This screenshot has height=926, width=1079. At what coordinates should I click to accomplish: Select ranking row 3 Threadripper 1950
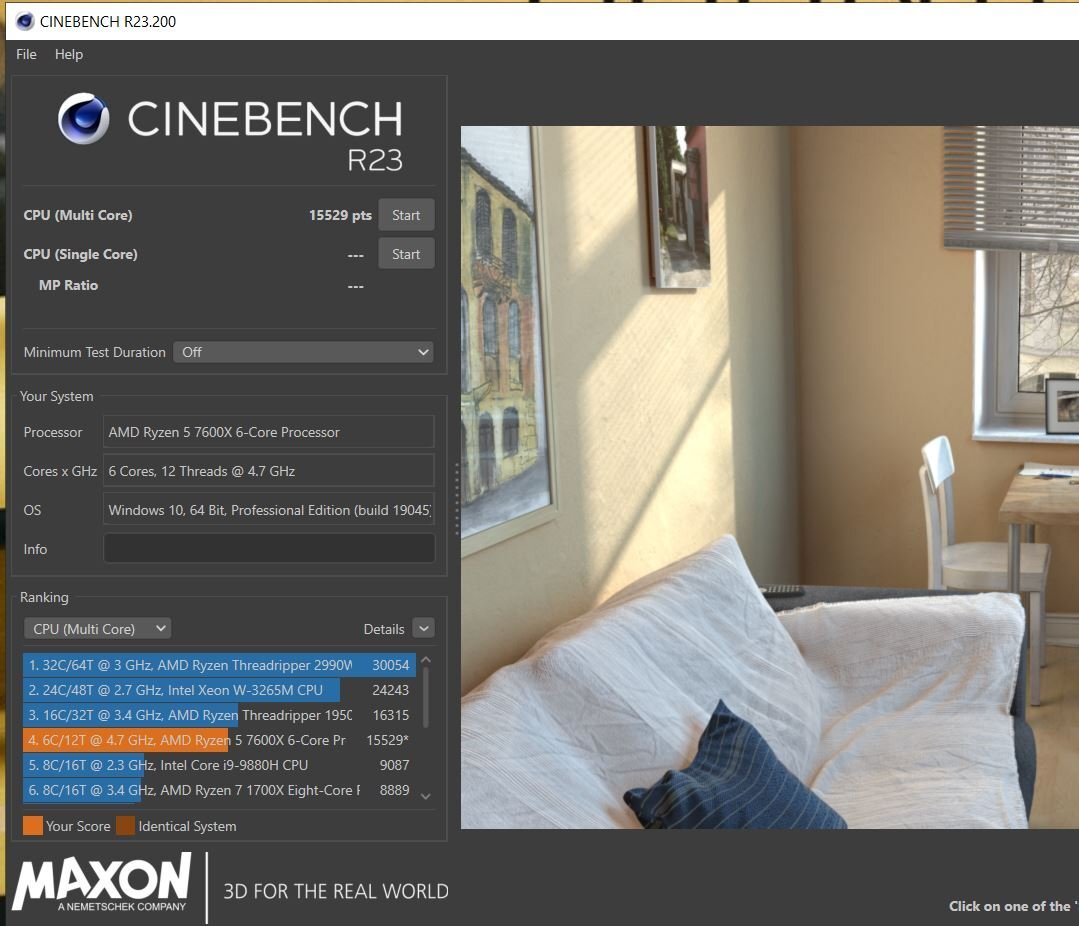click(219, 715)
